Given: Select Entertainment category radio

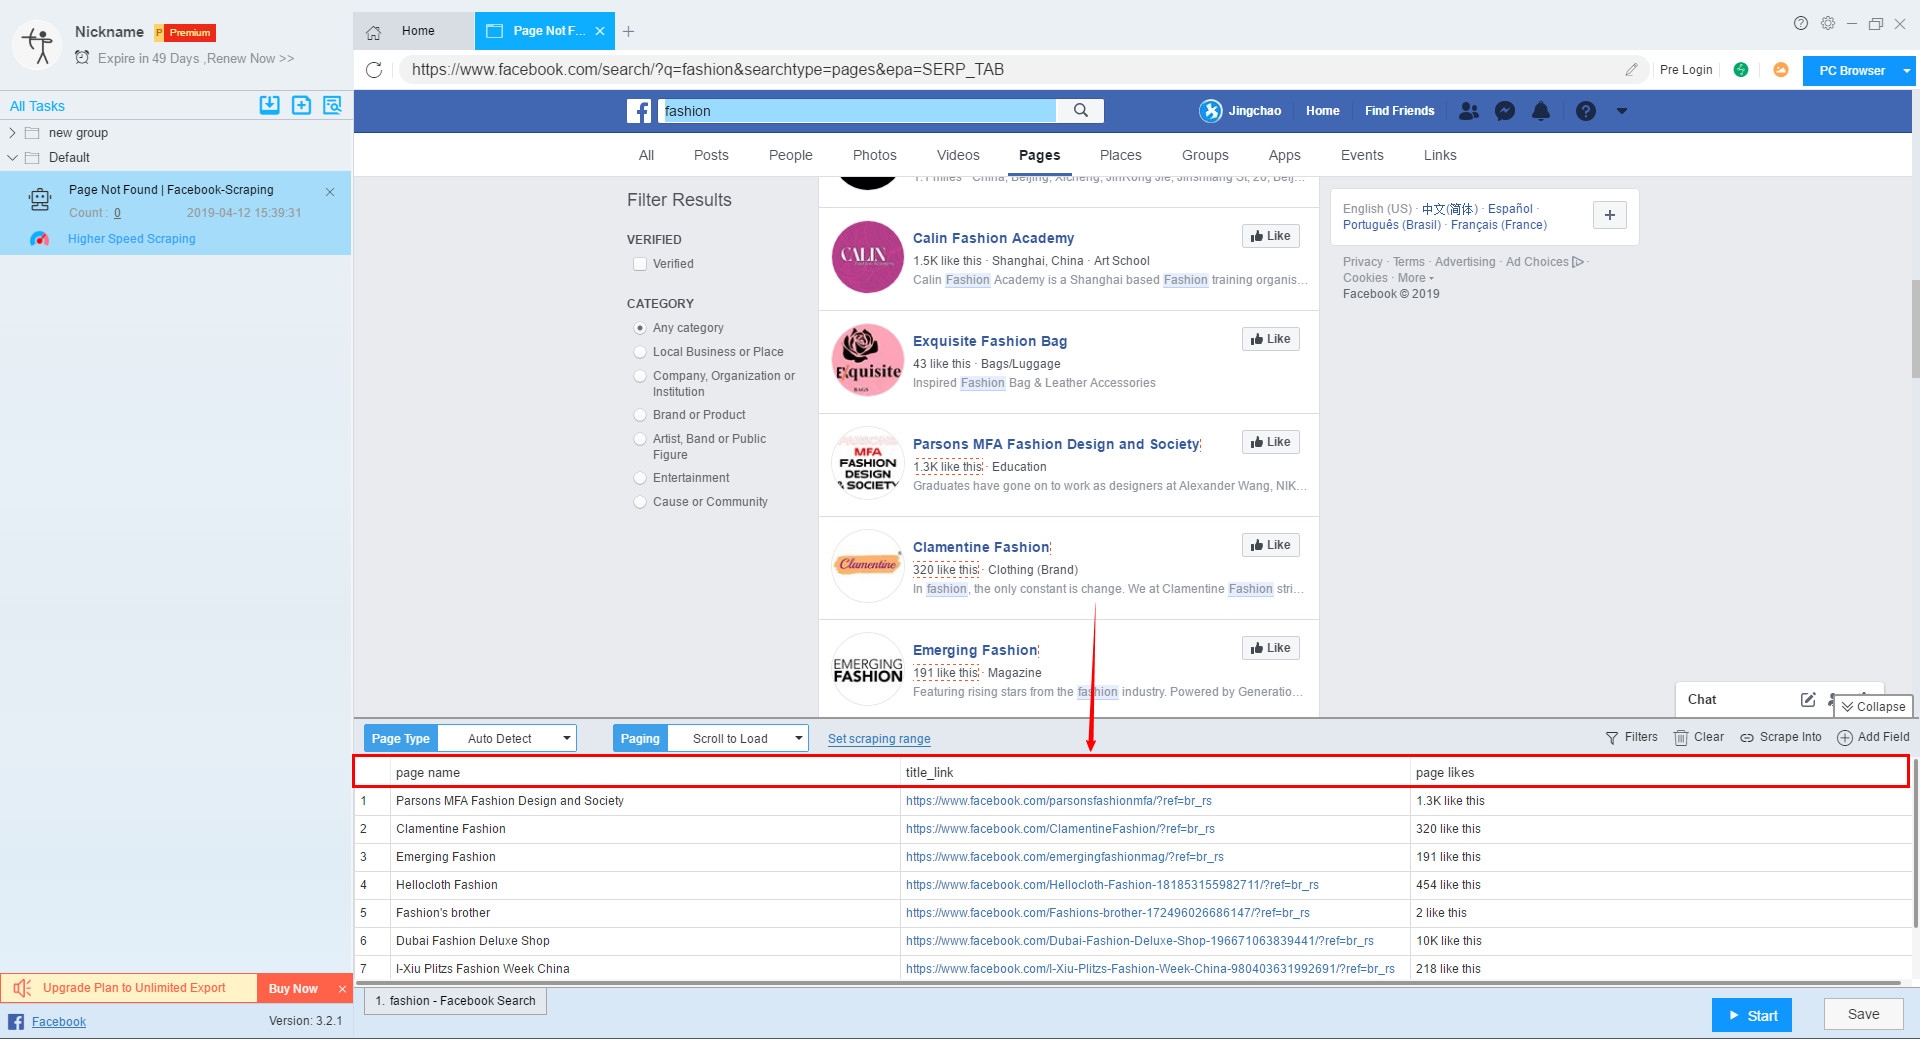Looking at the screenshot, I should pyautogui.click(x=640, y=478).
